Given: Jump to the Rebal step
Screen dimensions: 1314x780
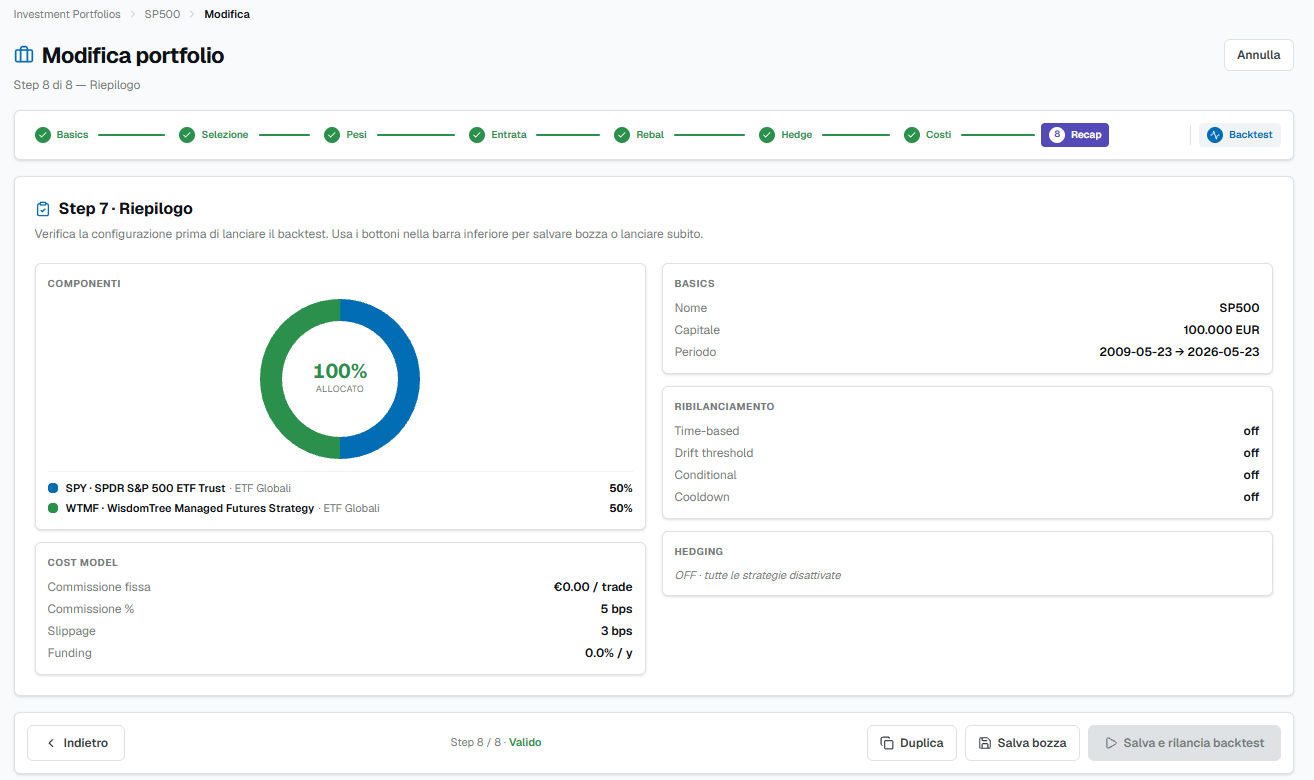Looking at the screenshot, I should point(639,135).
